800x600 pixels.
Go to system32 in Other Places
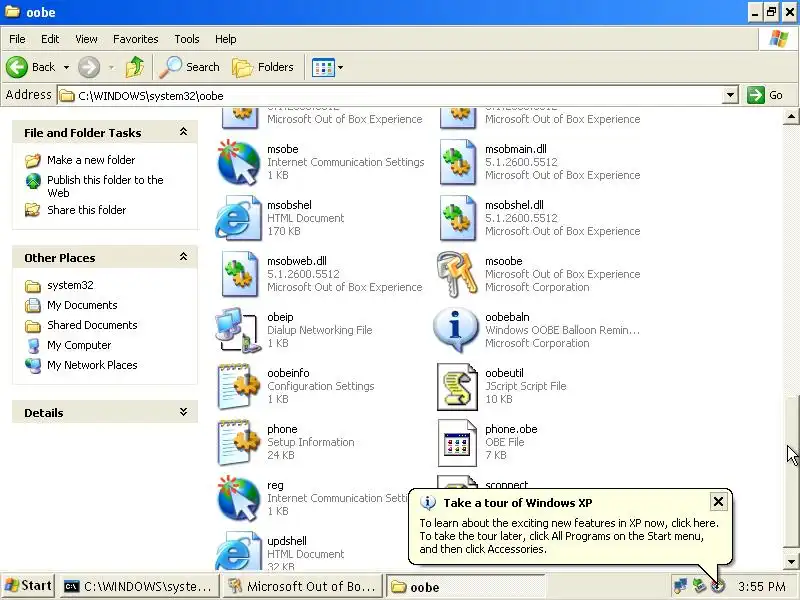click(x=70, y=285)
